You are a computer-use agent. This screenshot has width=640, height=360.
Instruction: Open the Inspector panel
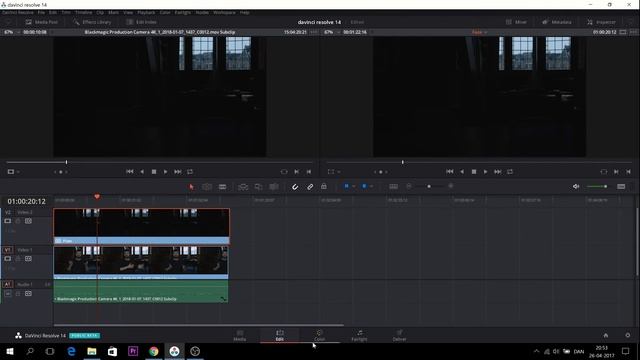[601, 22]
